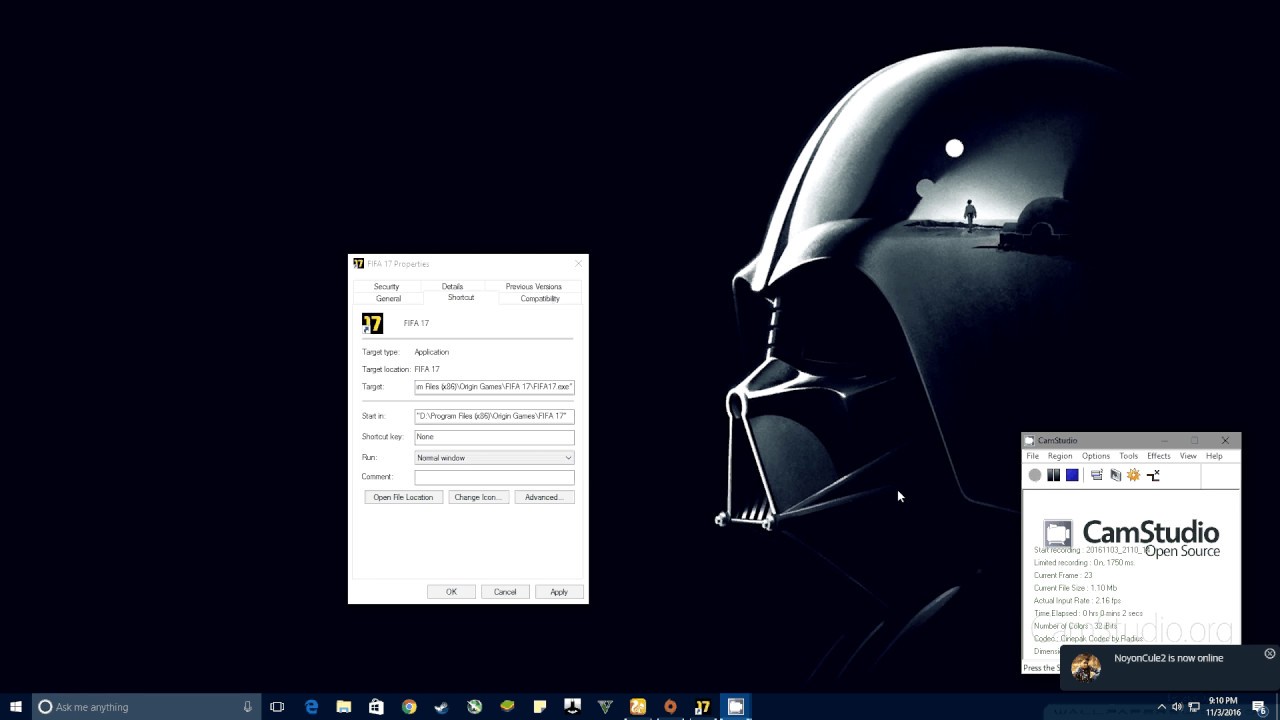Click the 'Current File Size : 1.10 Mb' line
The height and width of the screenshot is (720, 1280).
pyautogui.click(x=1076, y=588)
